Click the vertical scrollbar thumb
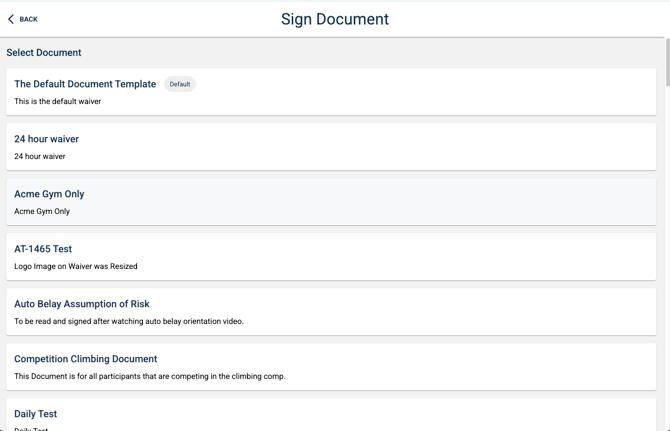 pyautogui.click(x=667, y=62)
